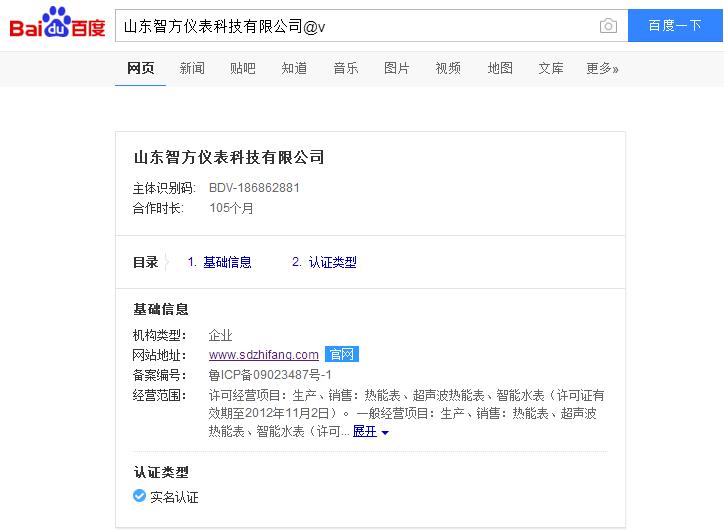Click the blue real-name verification badge icon
The height and width of the screenshot is (531, 724).
[x=139, y=495]
